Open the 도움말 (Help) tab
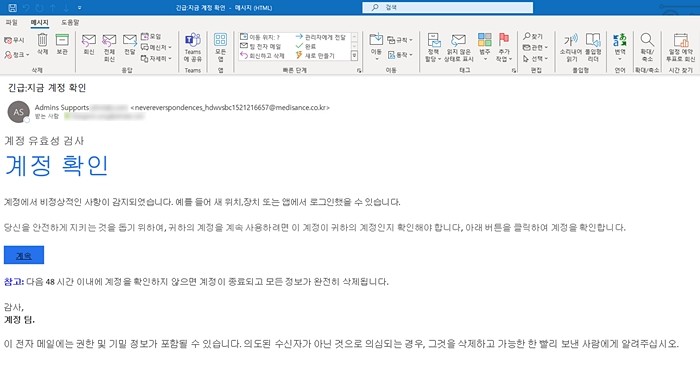 [x=70, y=22]
